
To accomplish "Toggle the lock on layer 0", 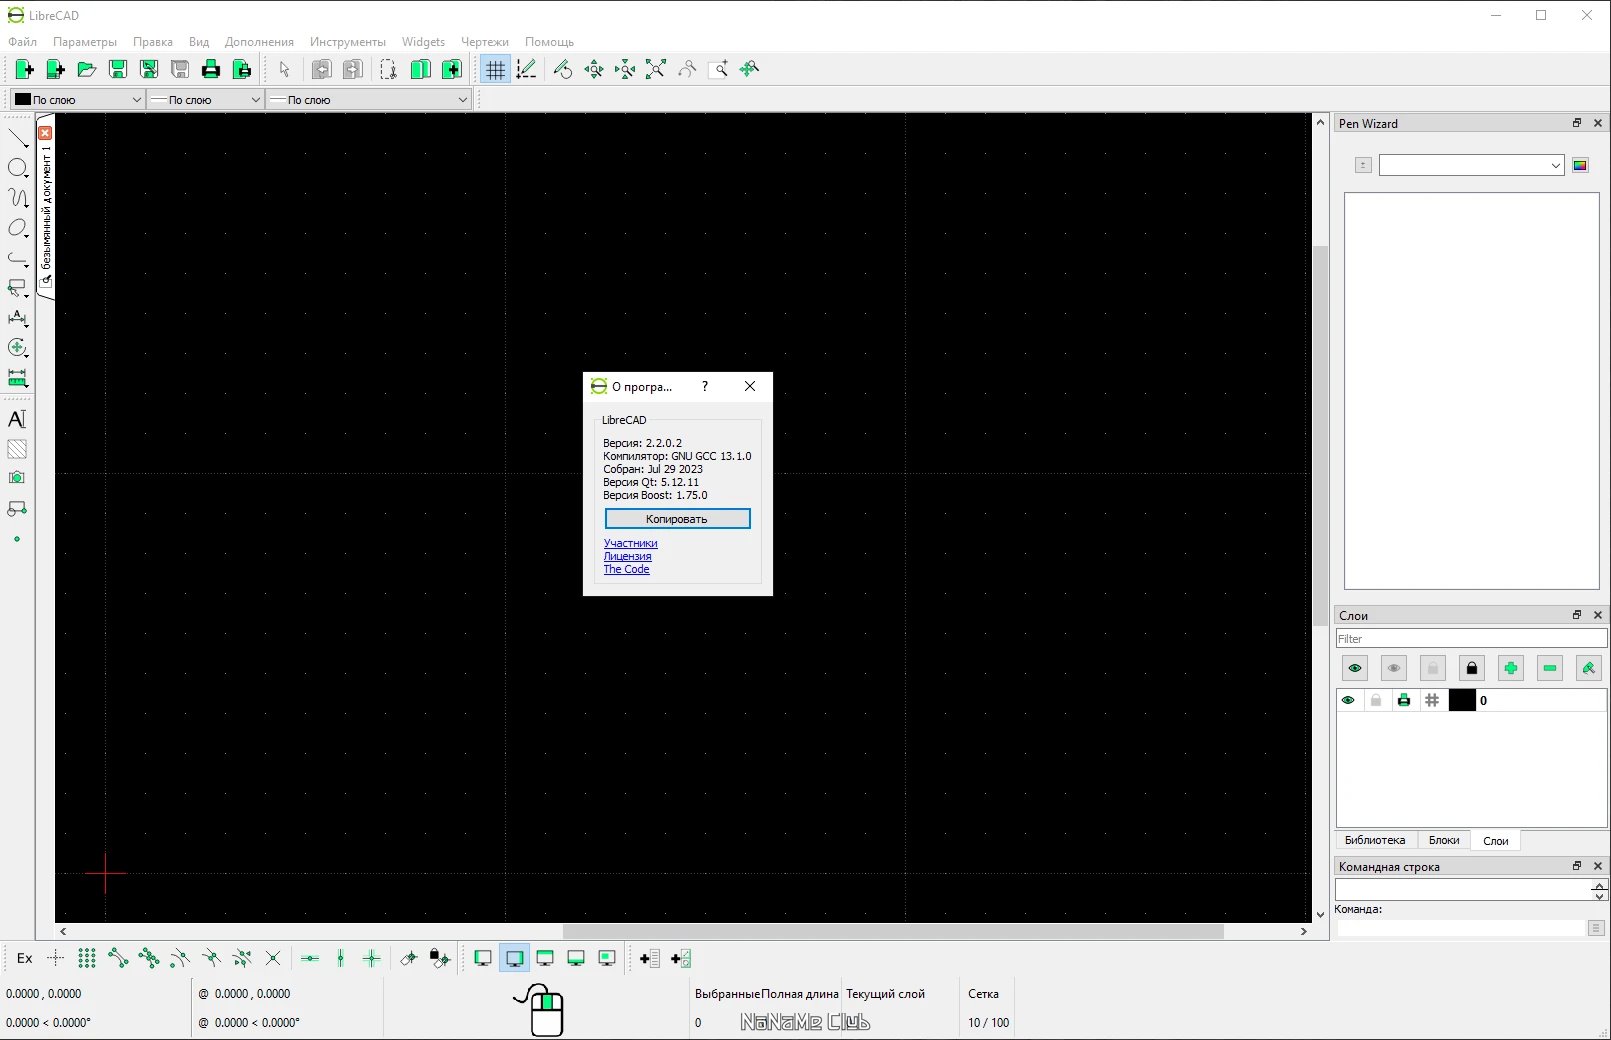I will click(1376, 701).
